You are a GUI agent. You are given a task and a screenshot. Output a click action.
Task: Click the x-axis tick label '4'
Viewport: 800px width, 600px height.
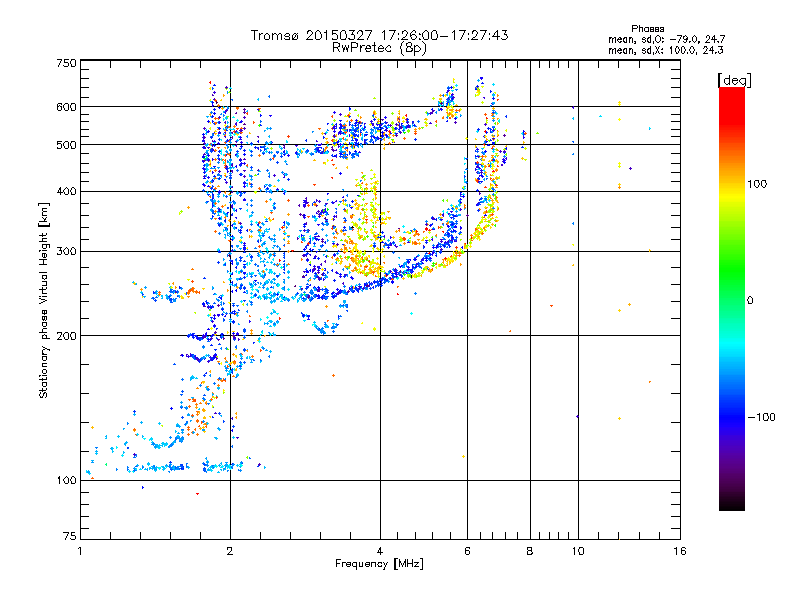pos(380,551)
